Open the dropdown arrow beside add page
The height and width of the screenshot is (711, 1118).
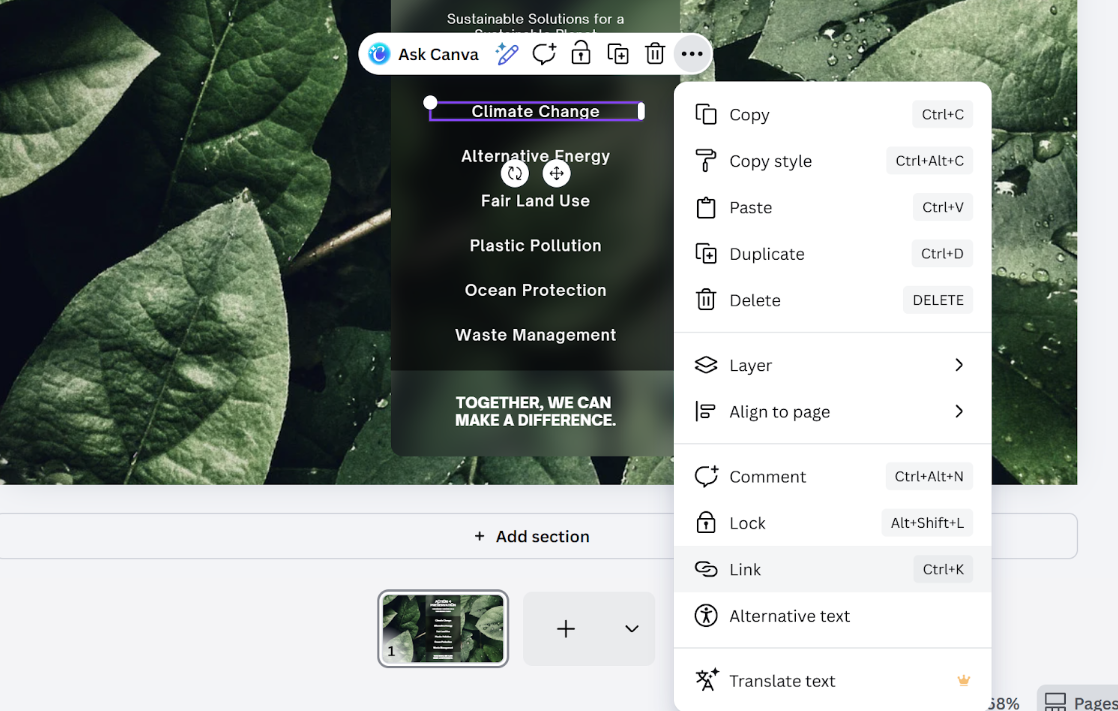[x=631, y=629]
